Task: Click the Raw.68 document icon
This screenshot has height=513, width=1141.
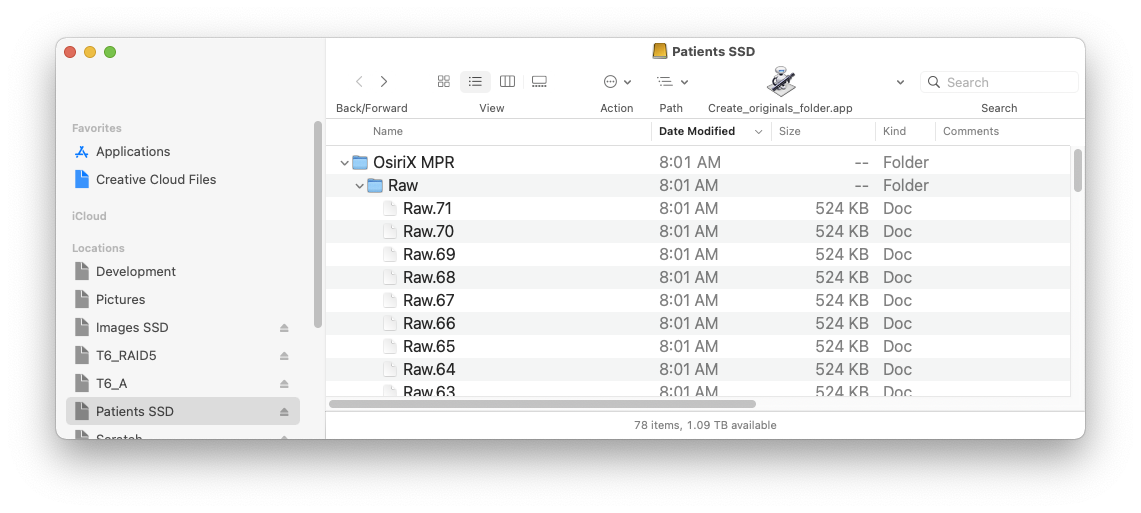Action: coord(390,277)
